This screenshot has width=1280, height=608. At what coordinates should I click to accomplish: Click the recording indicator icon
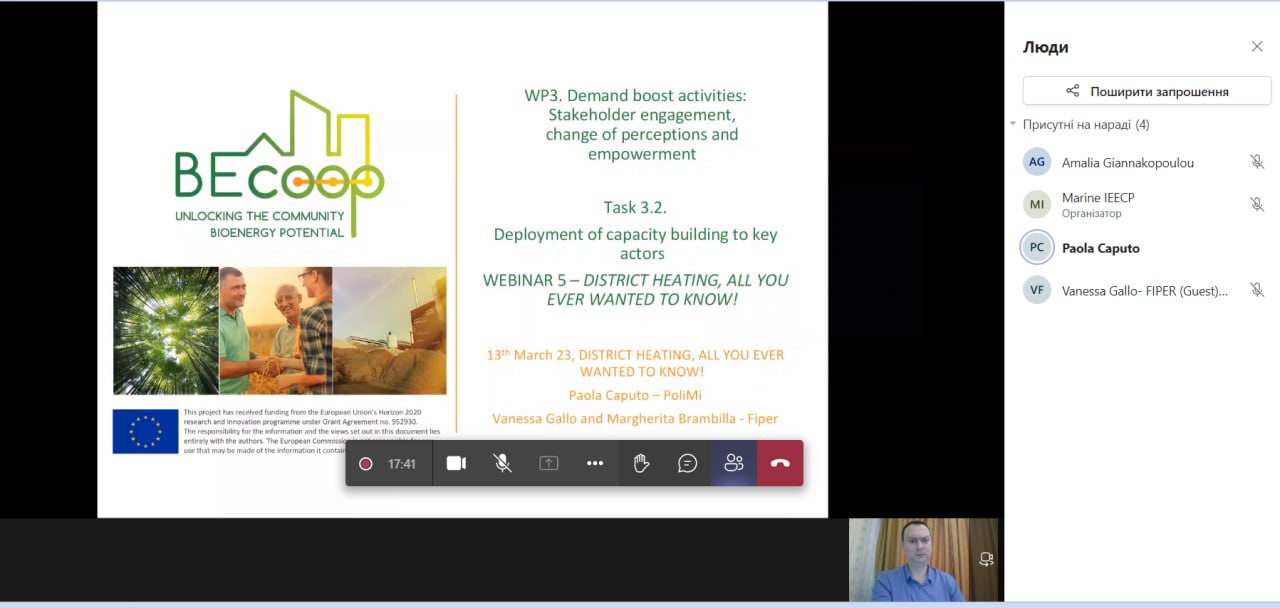click(366, 464)
